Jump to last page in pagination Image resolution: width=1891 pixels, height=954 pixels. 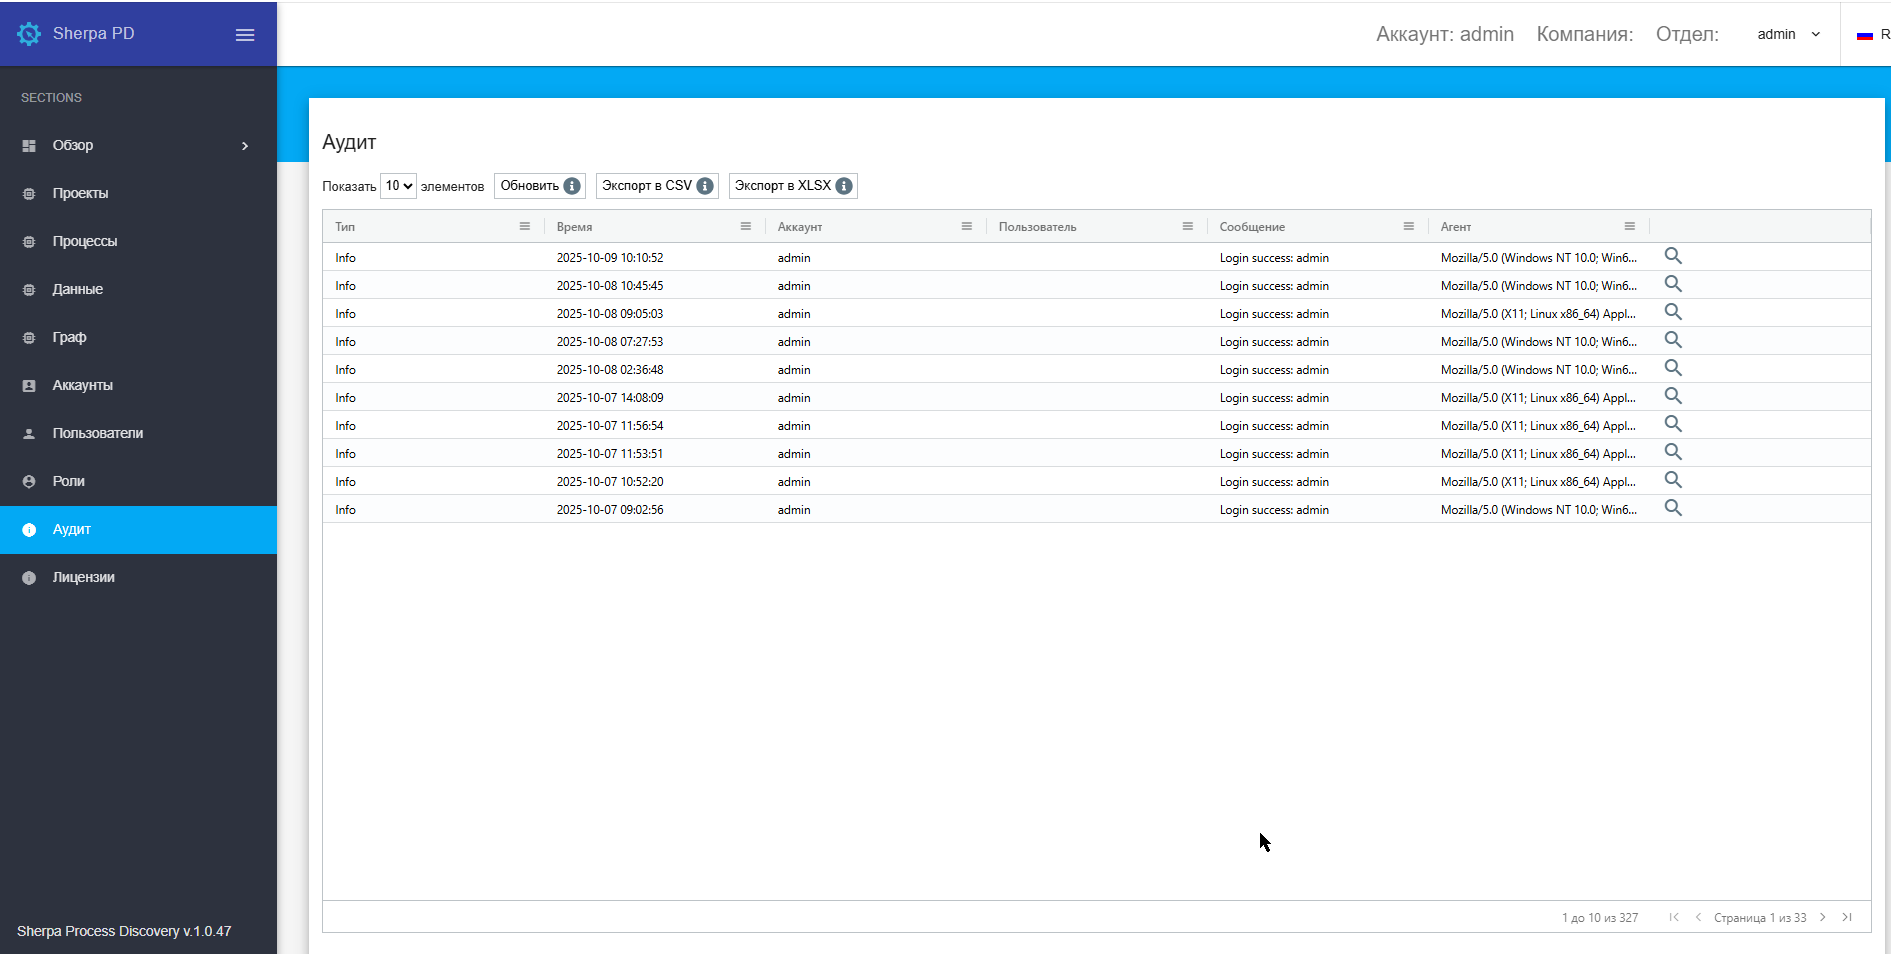pyautogui.click(x=1847, y=917)
